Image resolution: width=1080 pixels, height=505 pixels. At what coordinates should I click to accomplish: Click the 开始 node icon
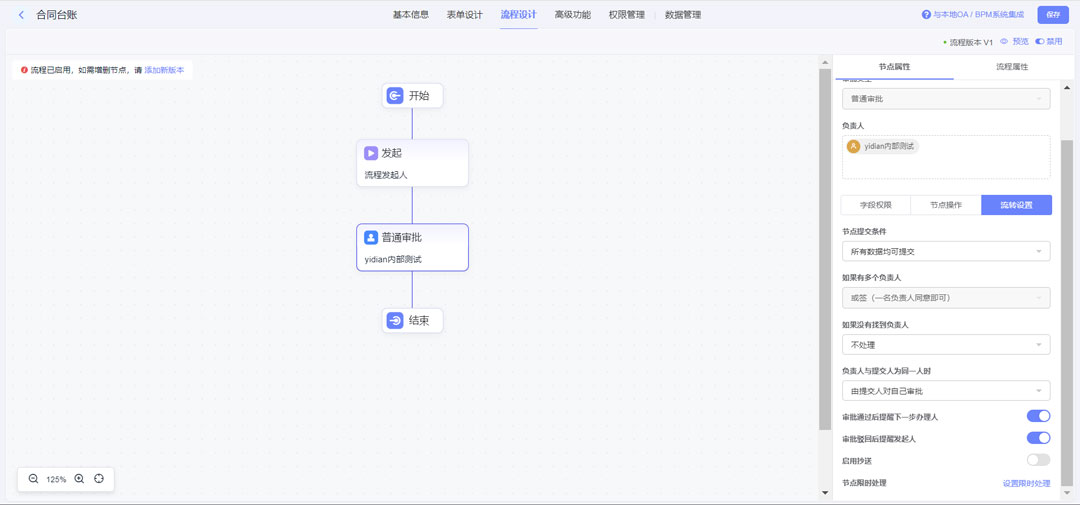(395, 96)
